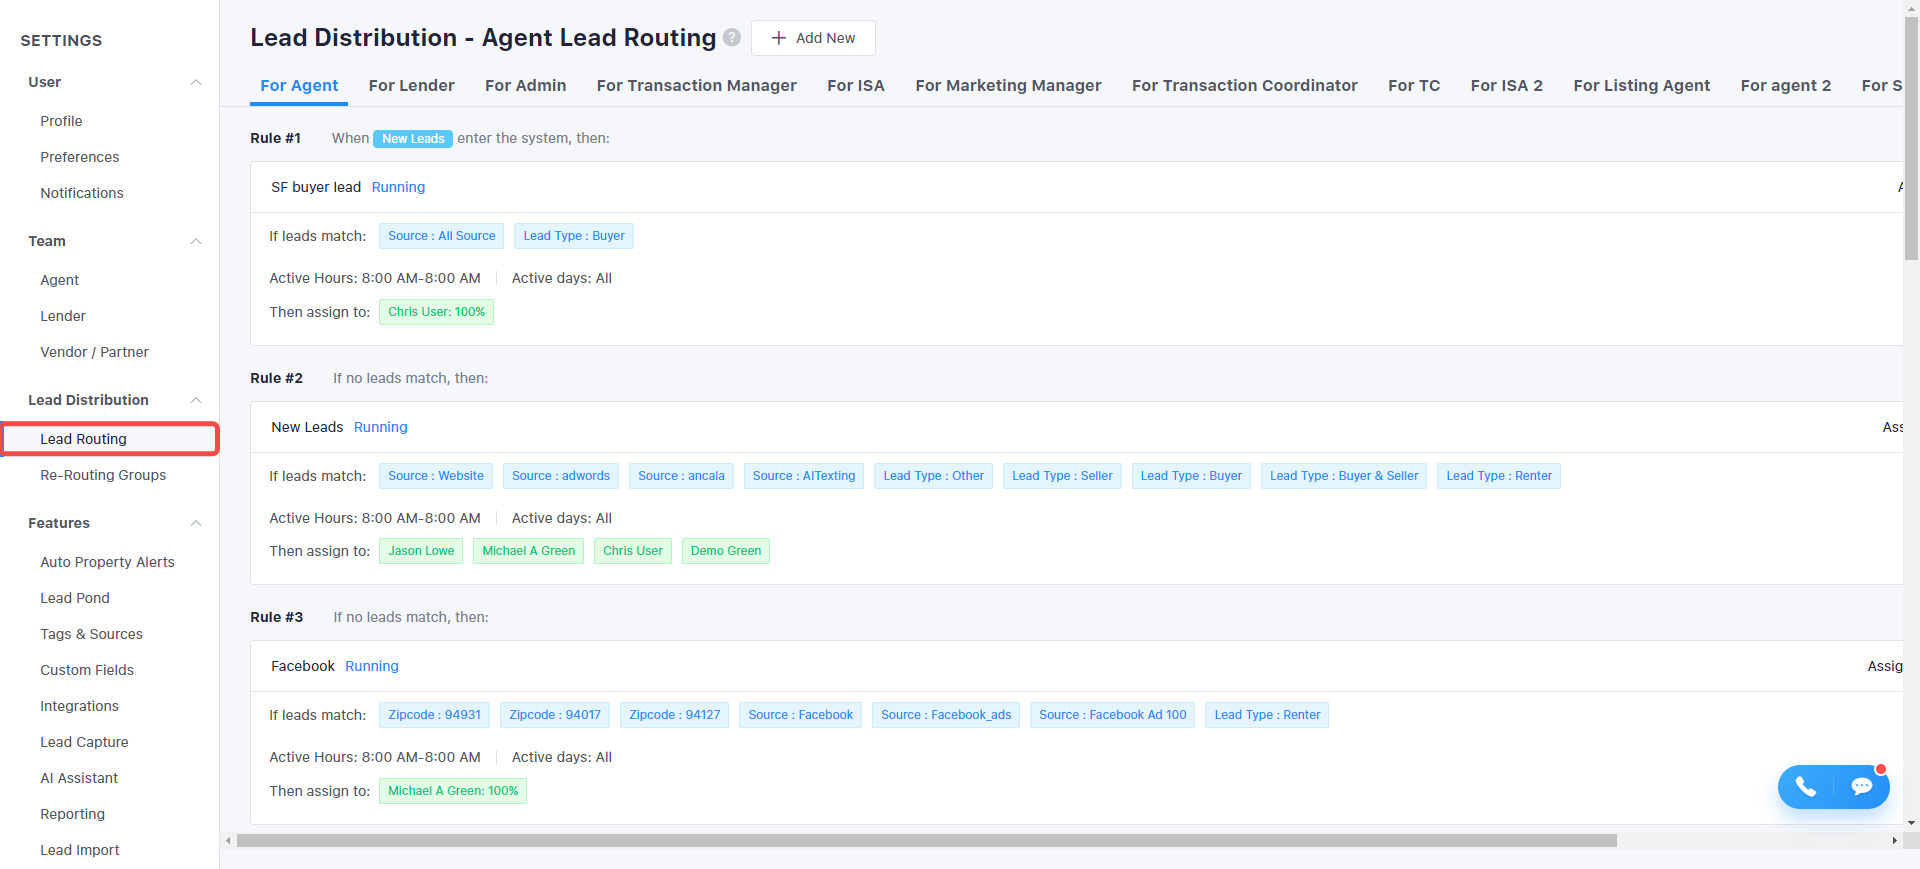Open Lead Pond feature

[75, 598]
